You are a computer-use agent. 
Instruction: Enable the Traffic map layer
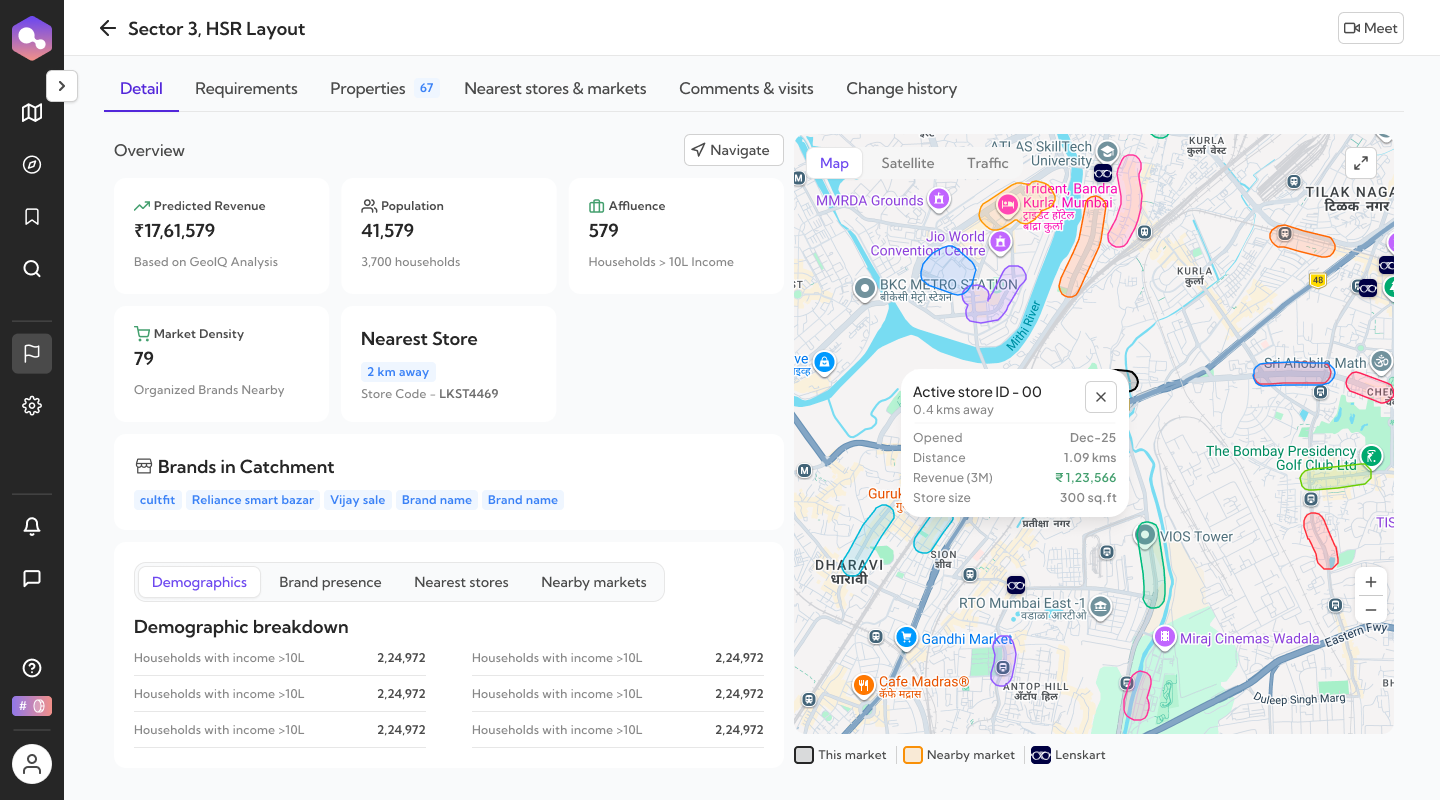tap(987, 163)
